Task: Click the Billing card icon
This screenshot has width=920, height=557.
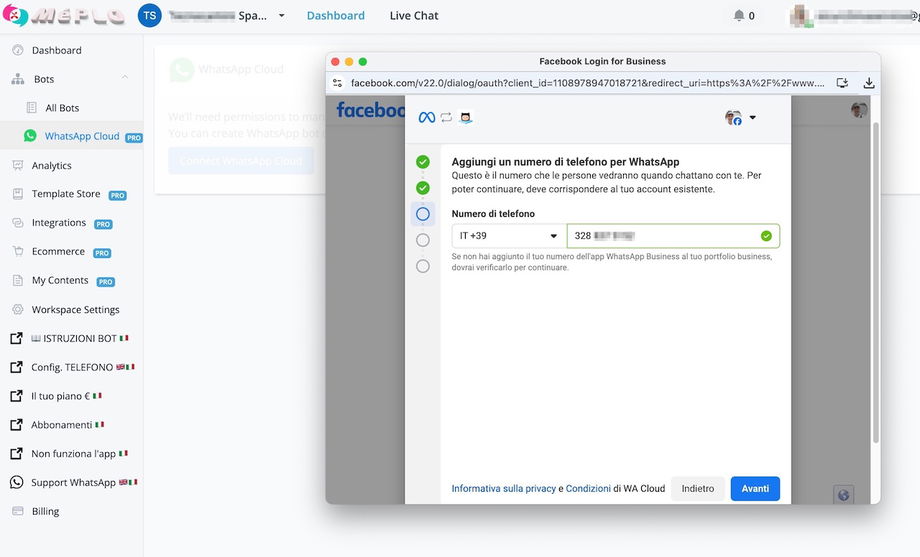Action: [18, 511]
